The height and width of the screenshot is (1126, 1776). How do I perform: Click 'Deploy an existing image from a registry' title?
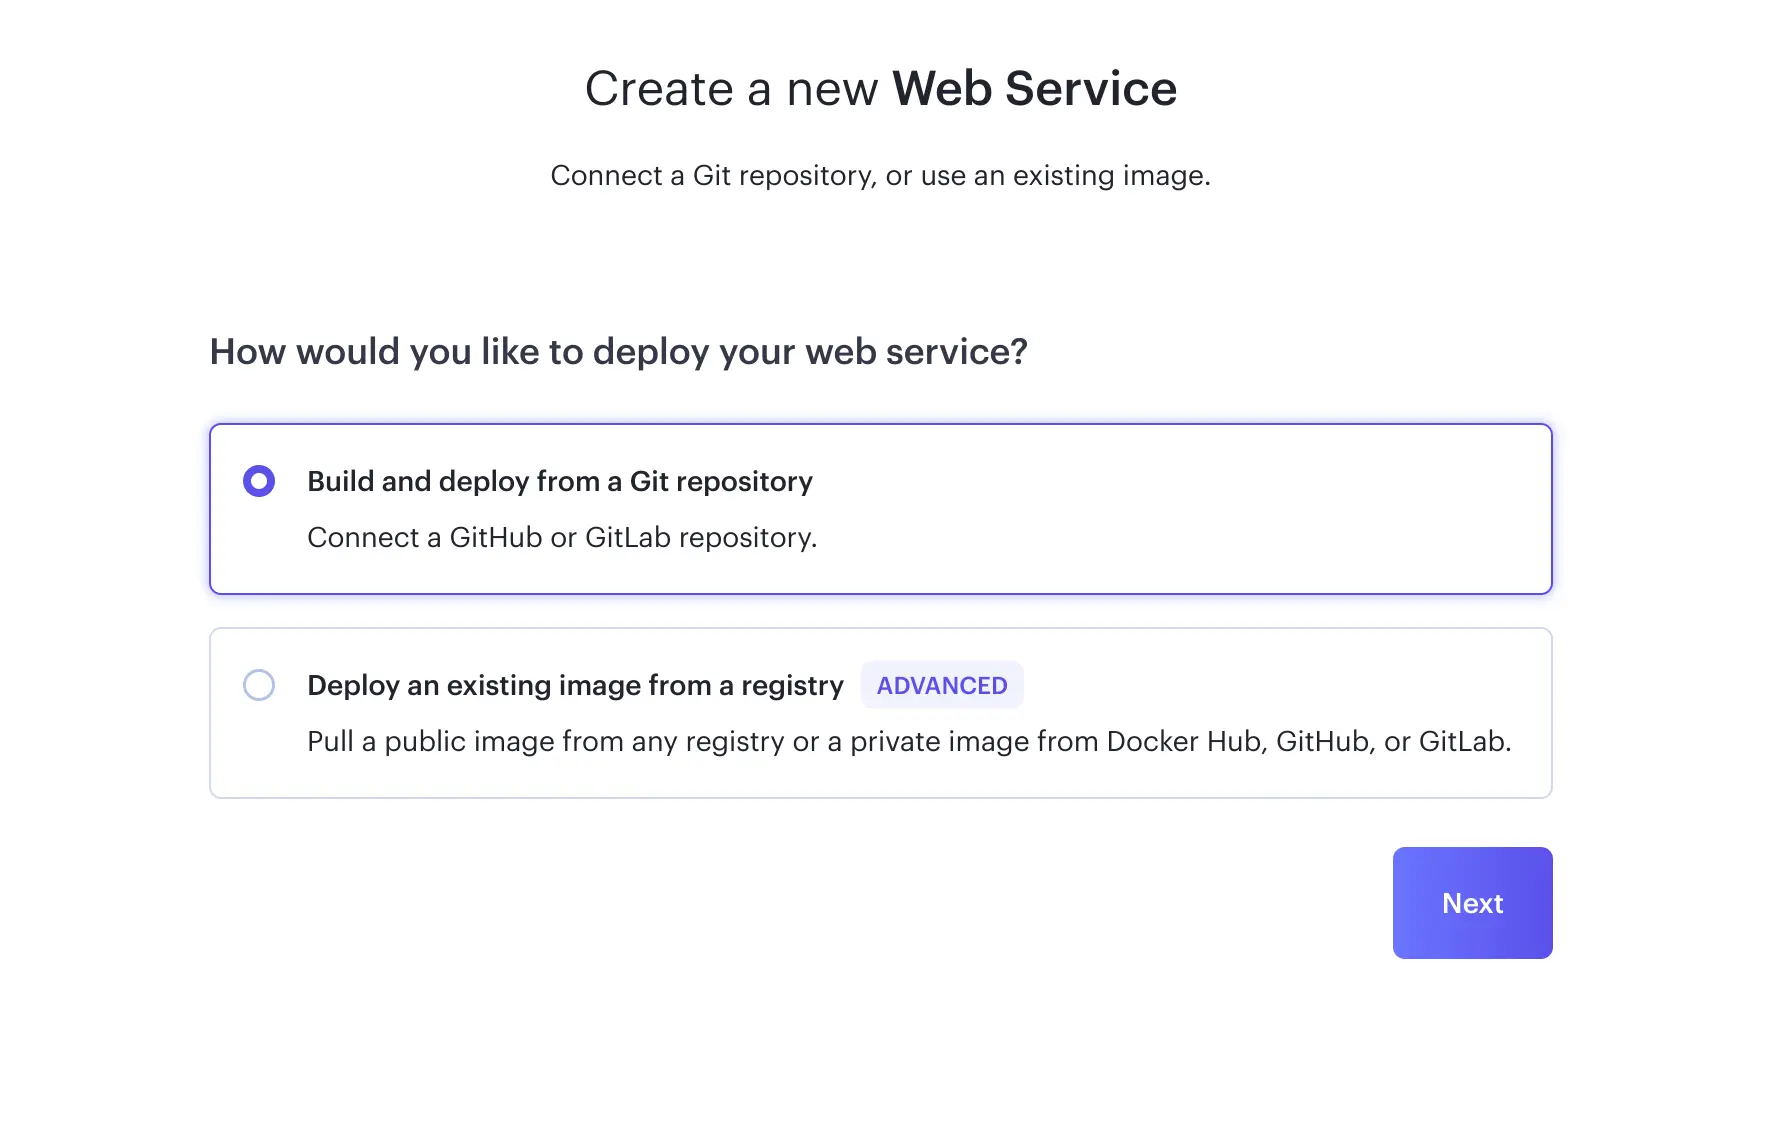[575, 686]
